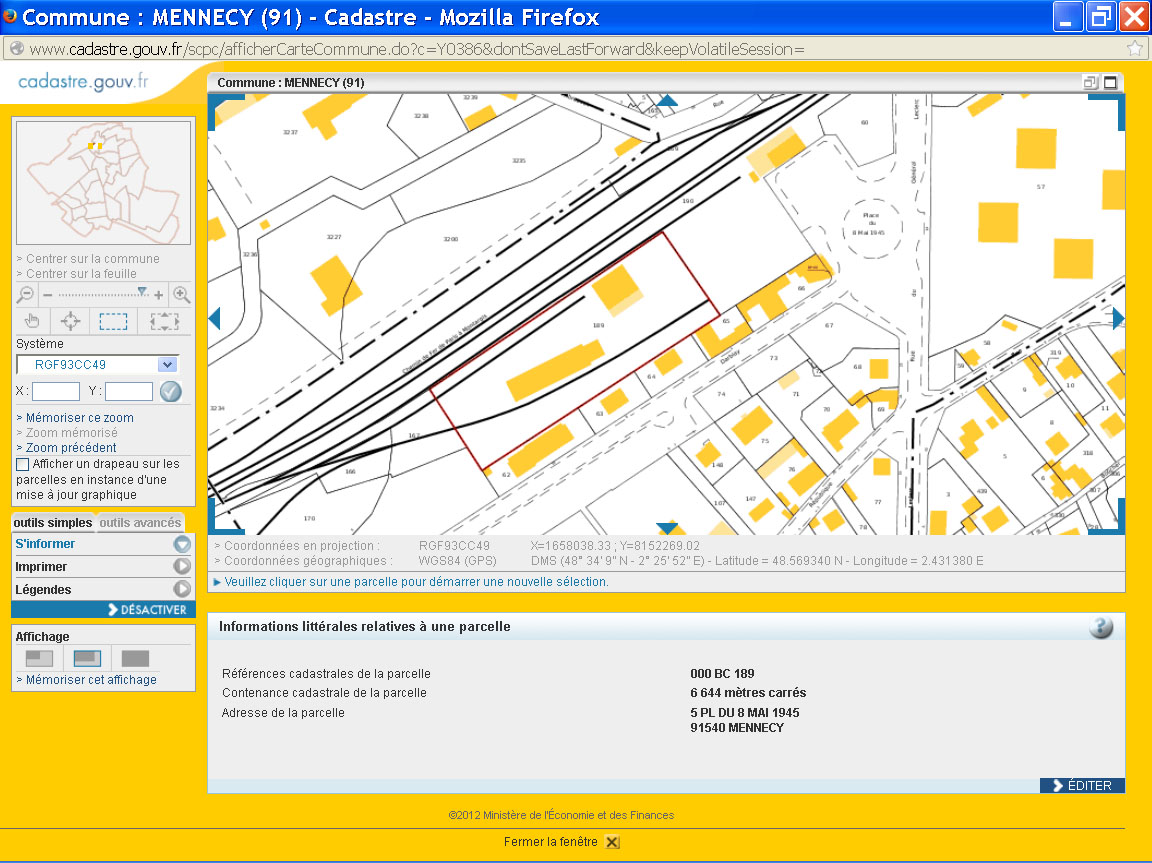Expand the Légendes section
Screen dimensions: 1152x863
pos(182,590)
